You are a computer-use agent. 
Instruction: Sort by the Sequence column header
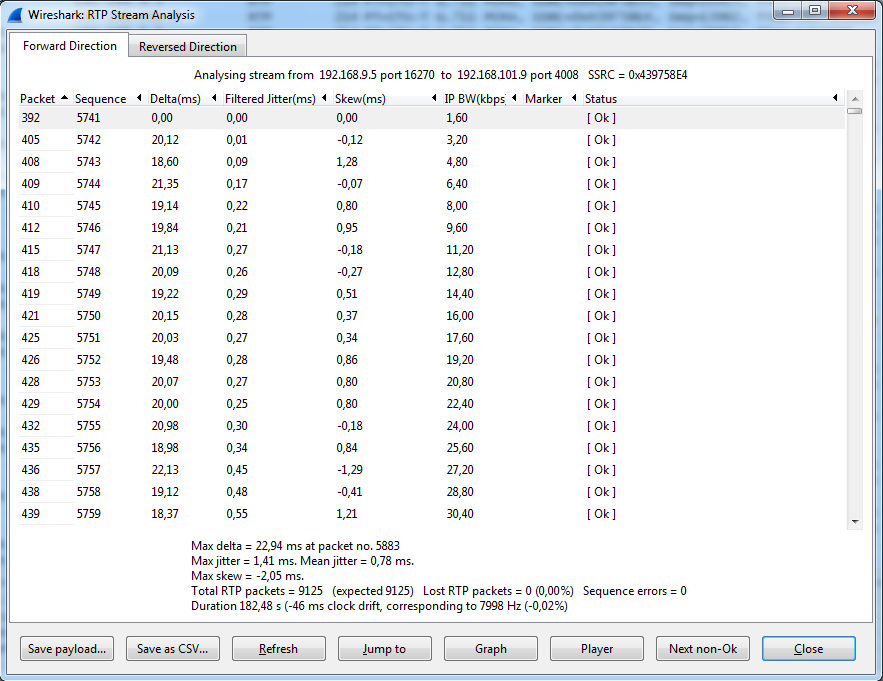tap(101, 99)
